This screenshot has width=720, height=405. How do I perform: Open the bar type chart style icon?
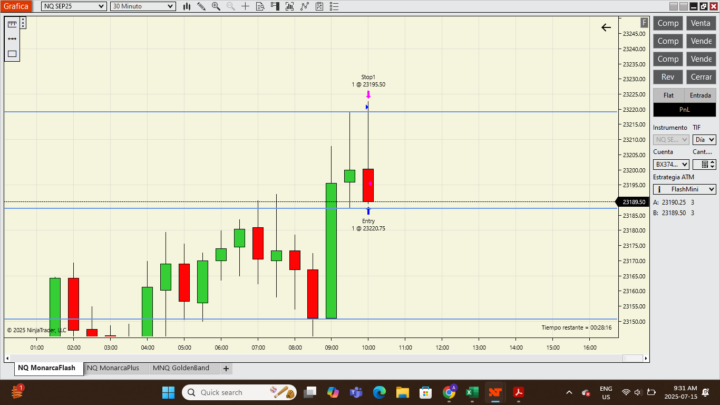(187, 6)
